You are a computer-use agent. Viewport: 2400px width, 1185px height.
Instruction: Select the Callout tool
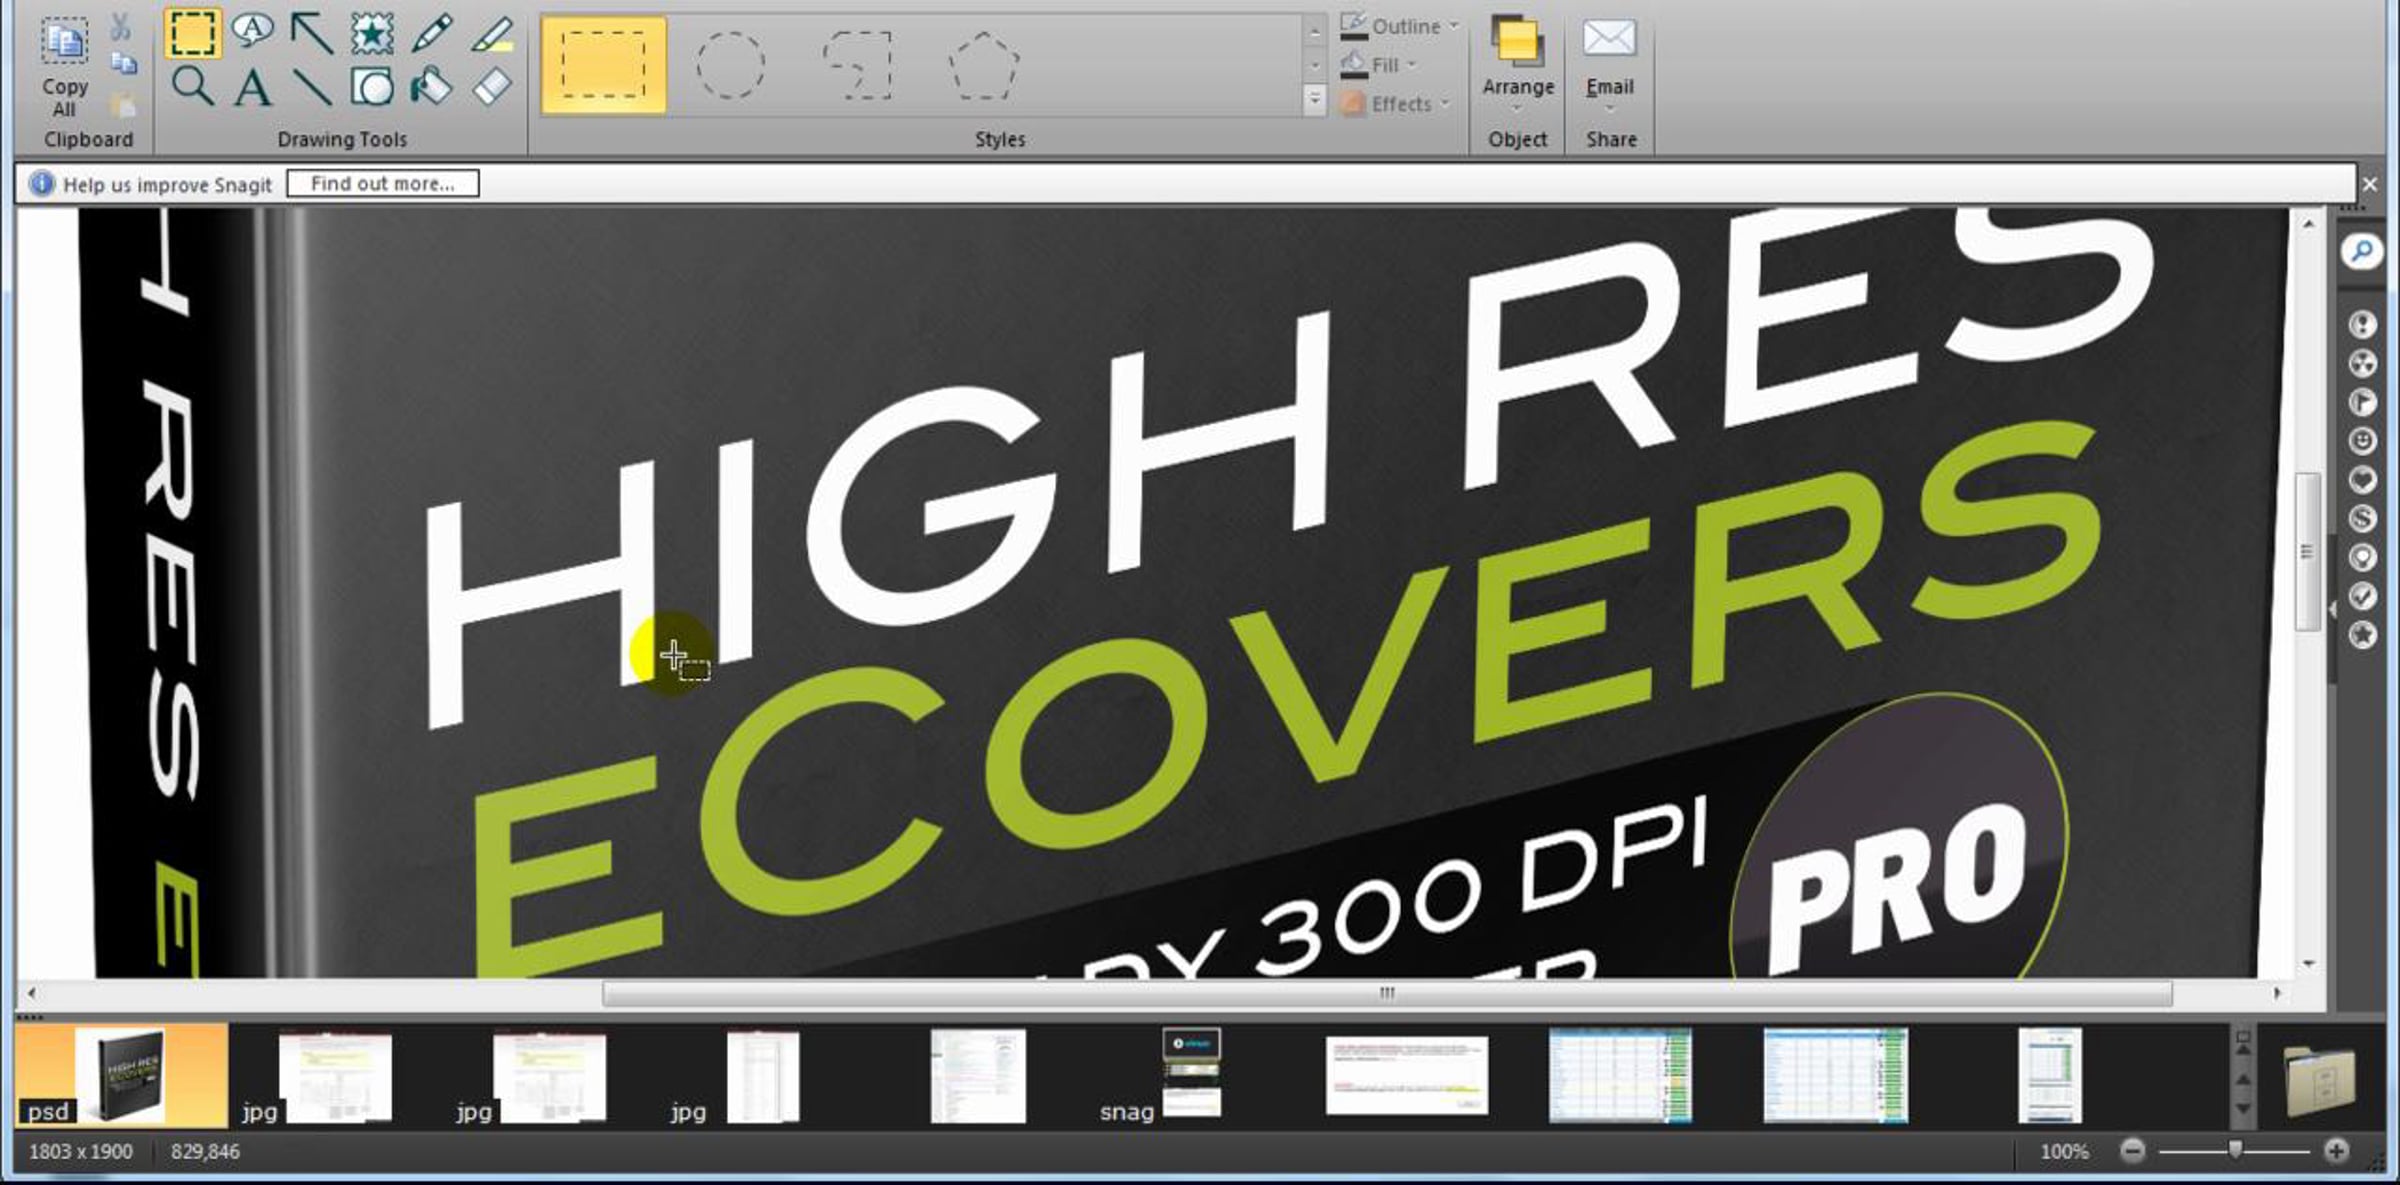(x=252, y=31)
